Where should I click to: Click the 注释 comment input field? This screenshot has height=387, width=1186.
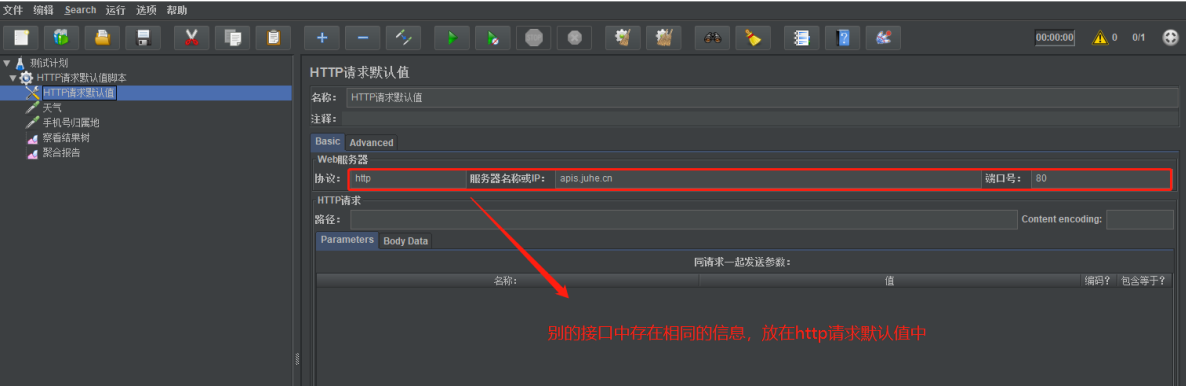760,119
